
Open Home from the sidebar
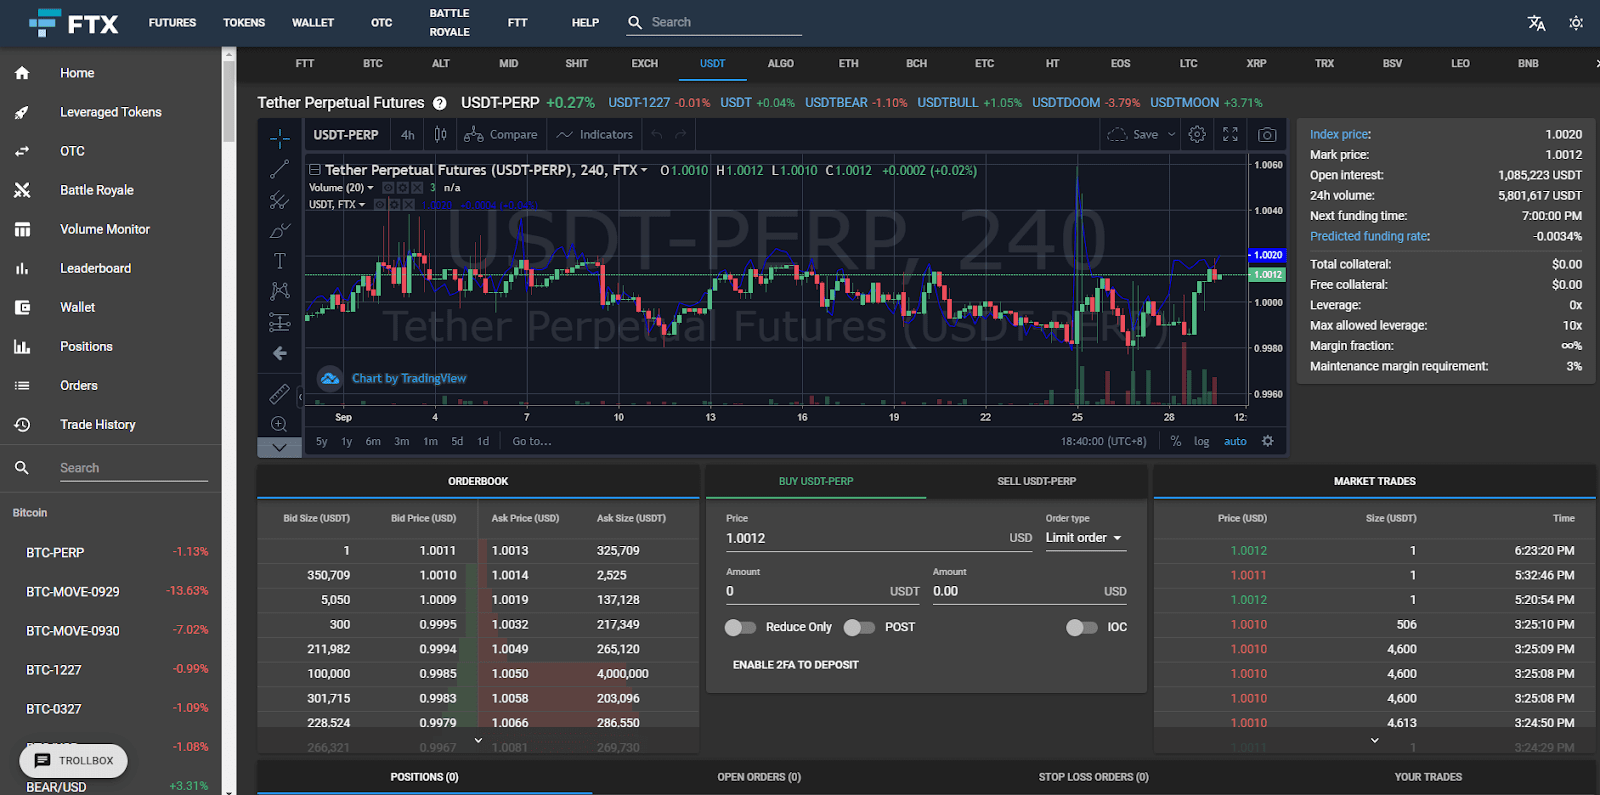coord(77,73)
